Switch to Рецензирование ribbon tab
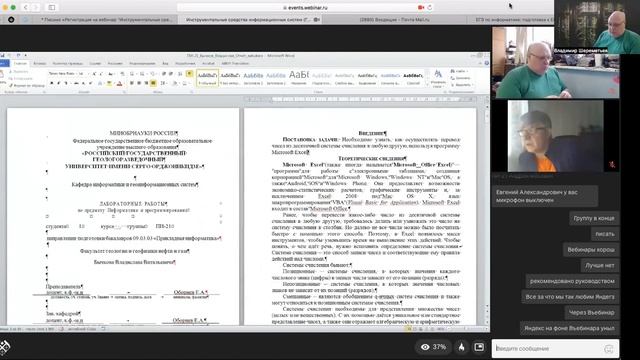Image resolution: width=640 pixels, height=360 pixels. coord(142,63)
